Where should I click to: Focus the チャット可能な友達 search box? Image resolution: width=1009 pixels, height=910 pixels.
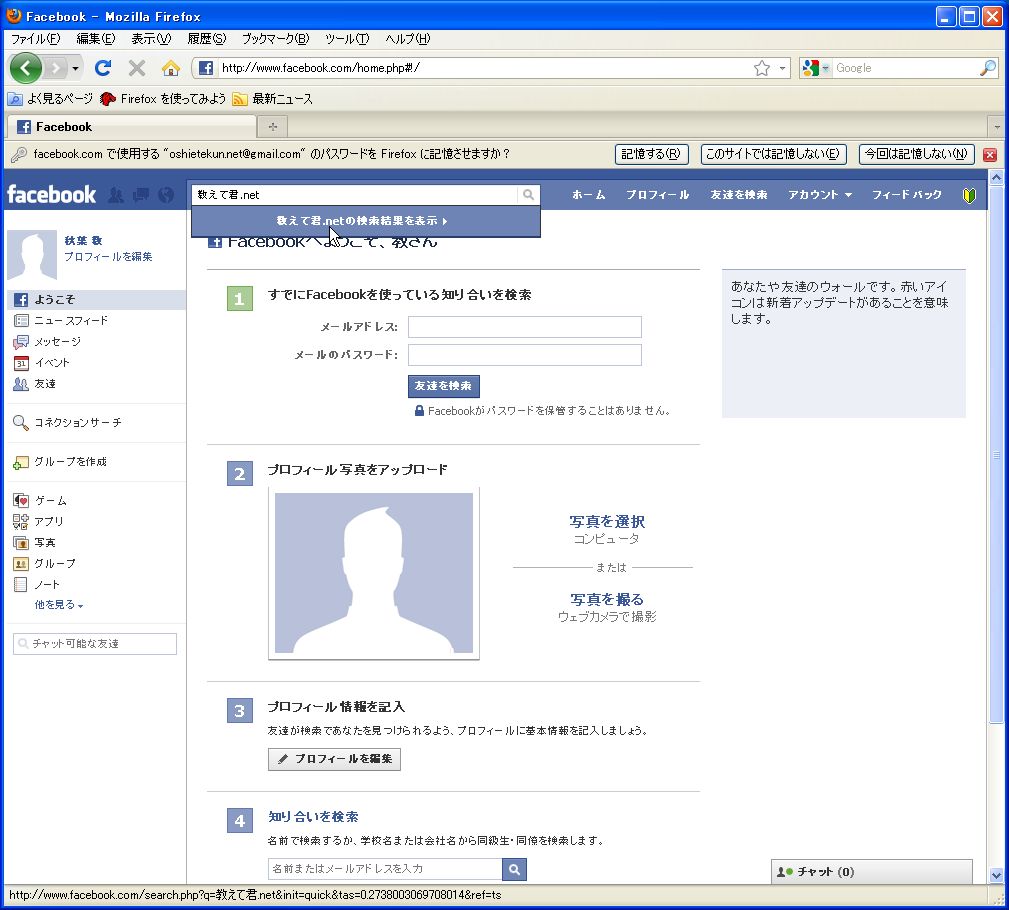(95, 644)
